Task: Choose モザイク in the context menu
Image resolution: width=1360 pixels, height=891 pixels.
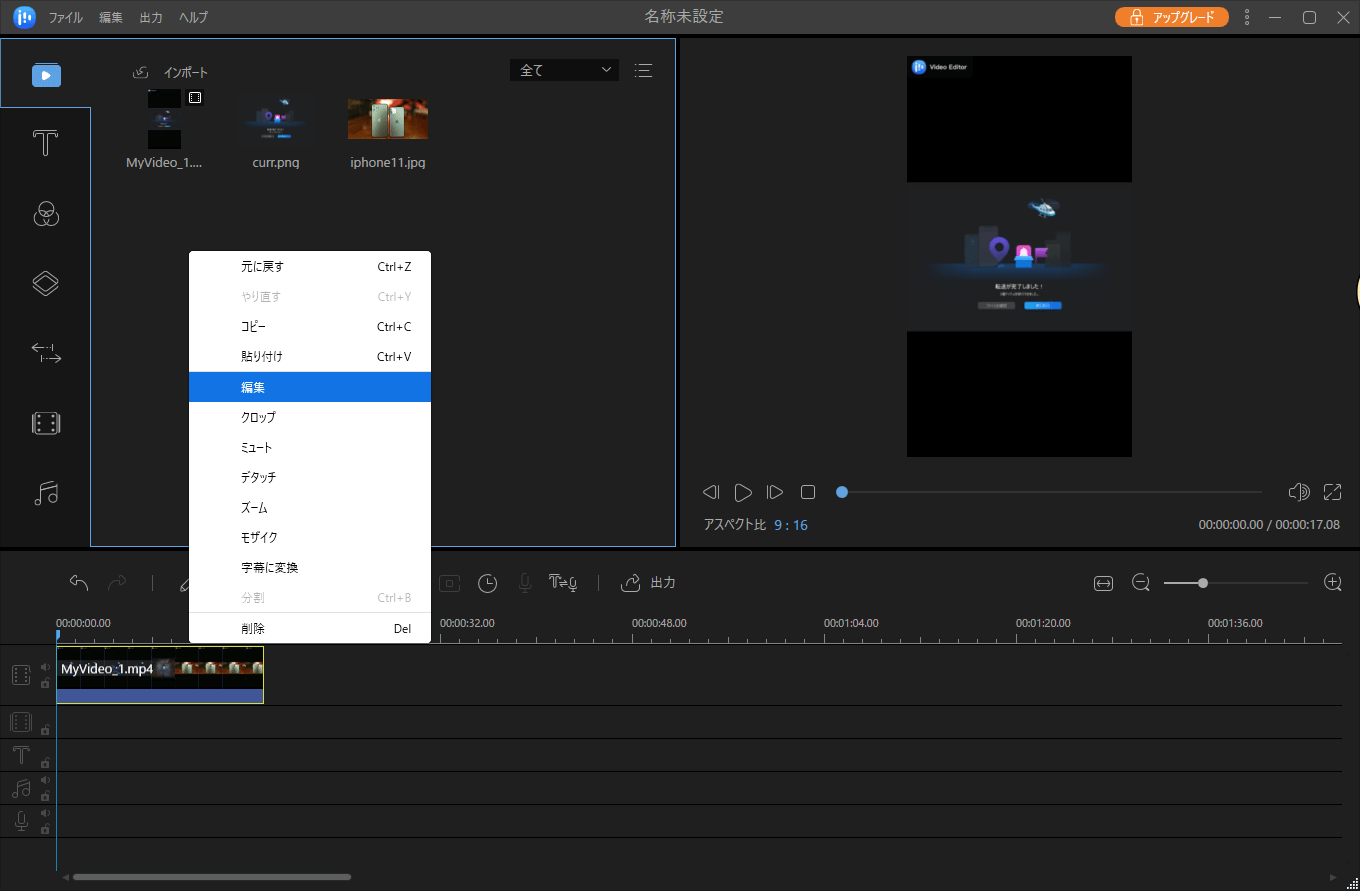Action: [x=310, y=537]
